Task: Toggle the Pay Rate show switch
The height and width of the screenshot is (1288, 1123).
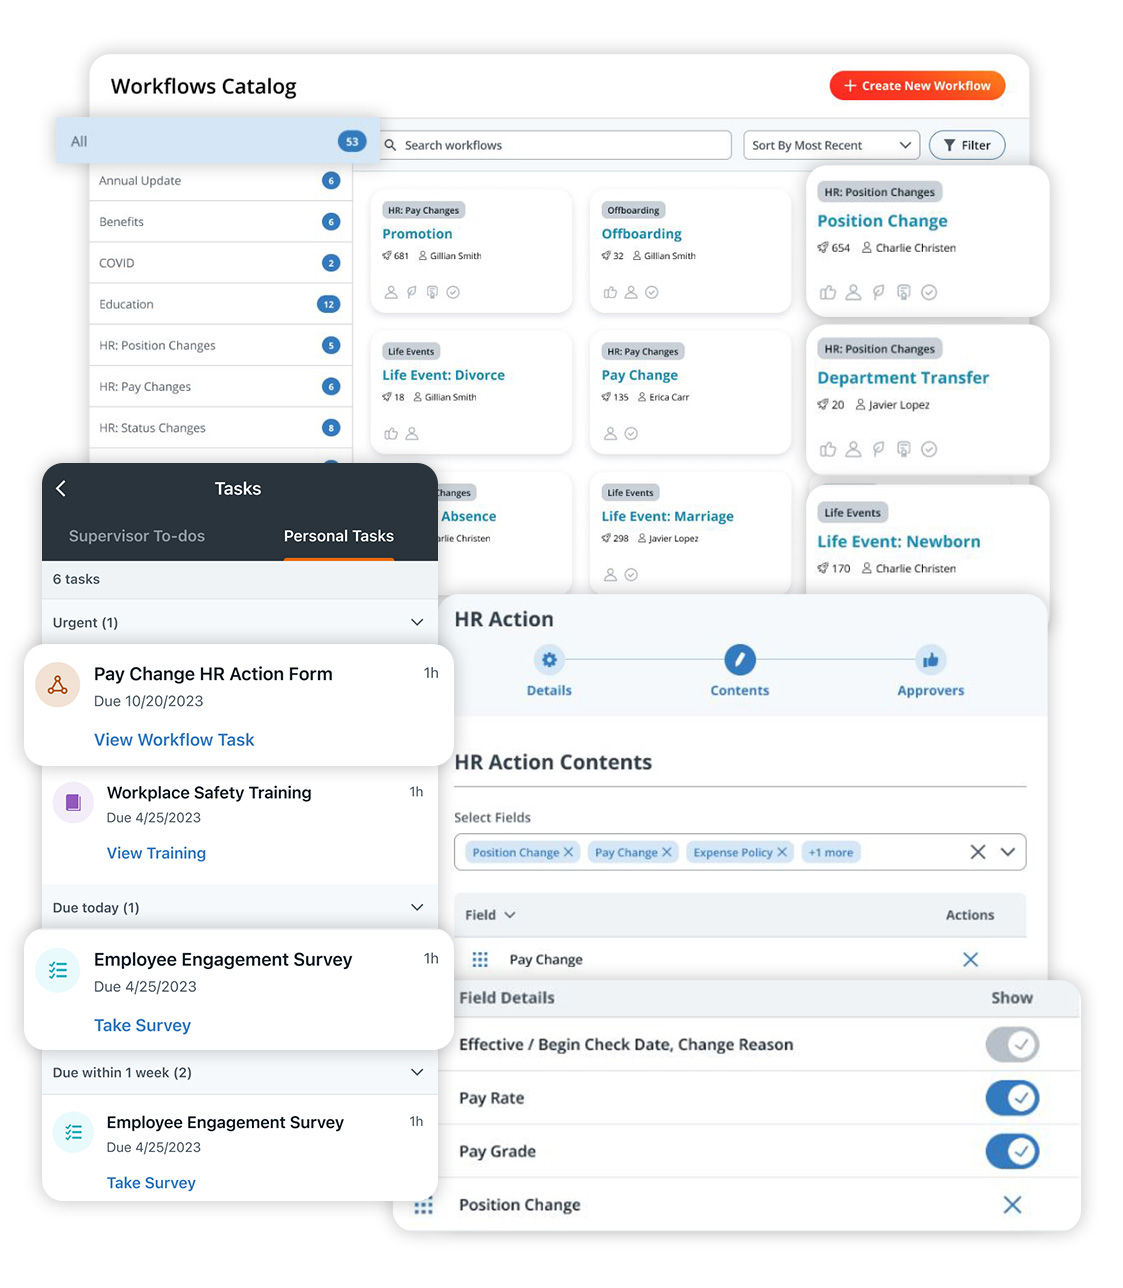Action: coord(1012,1098)
